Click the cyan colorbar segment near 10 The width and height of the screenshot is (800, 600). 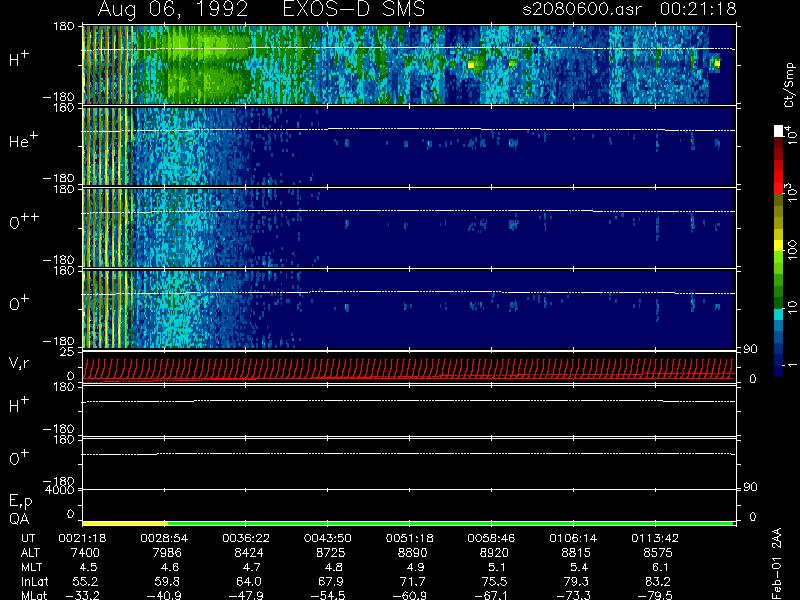click(x=779, y=314)
